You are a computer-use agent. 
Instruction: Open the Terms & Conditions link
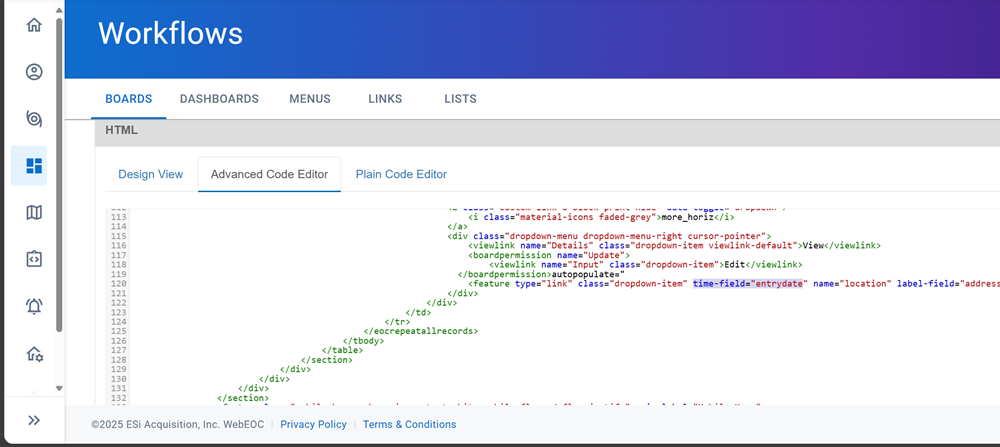click(x=409, y=425)
